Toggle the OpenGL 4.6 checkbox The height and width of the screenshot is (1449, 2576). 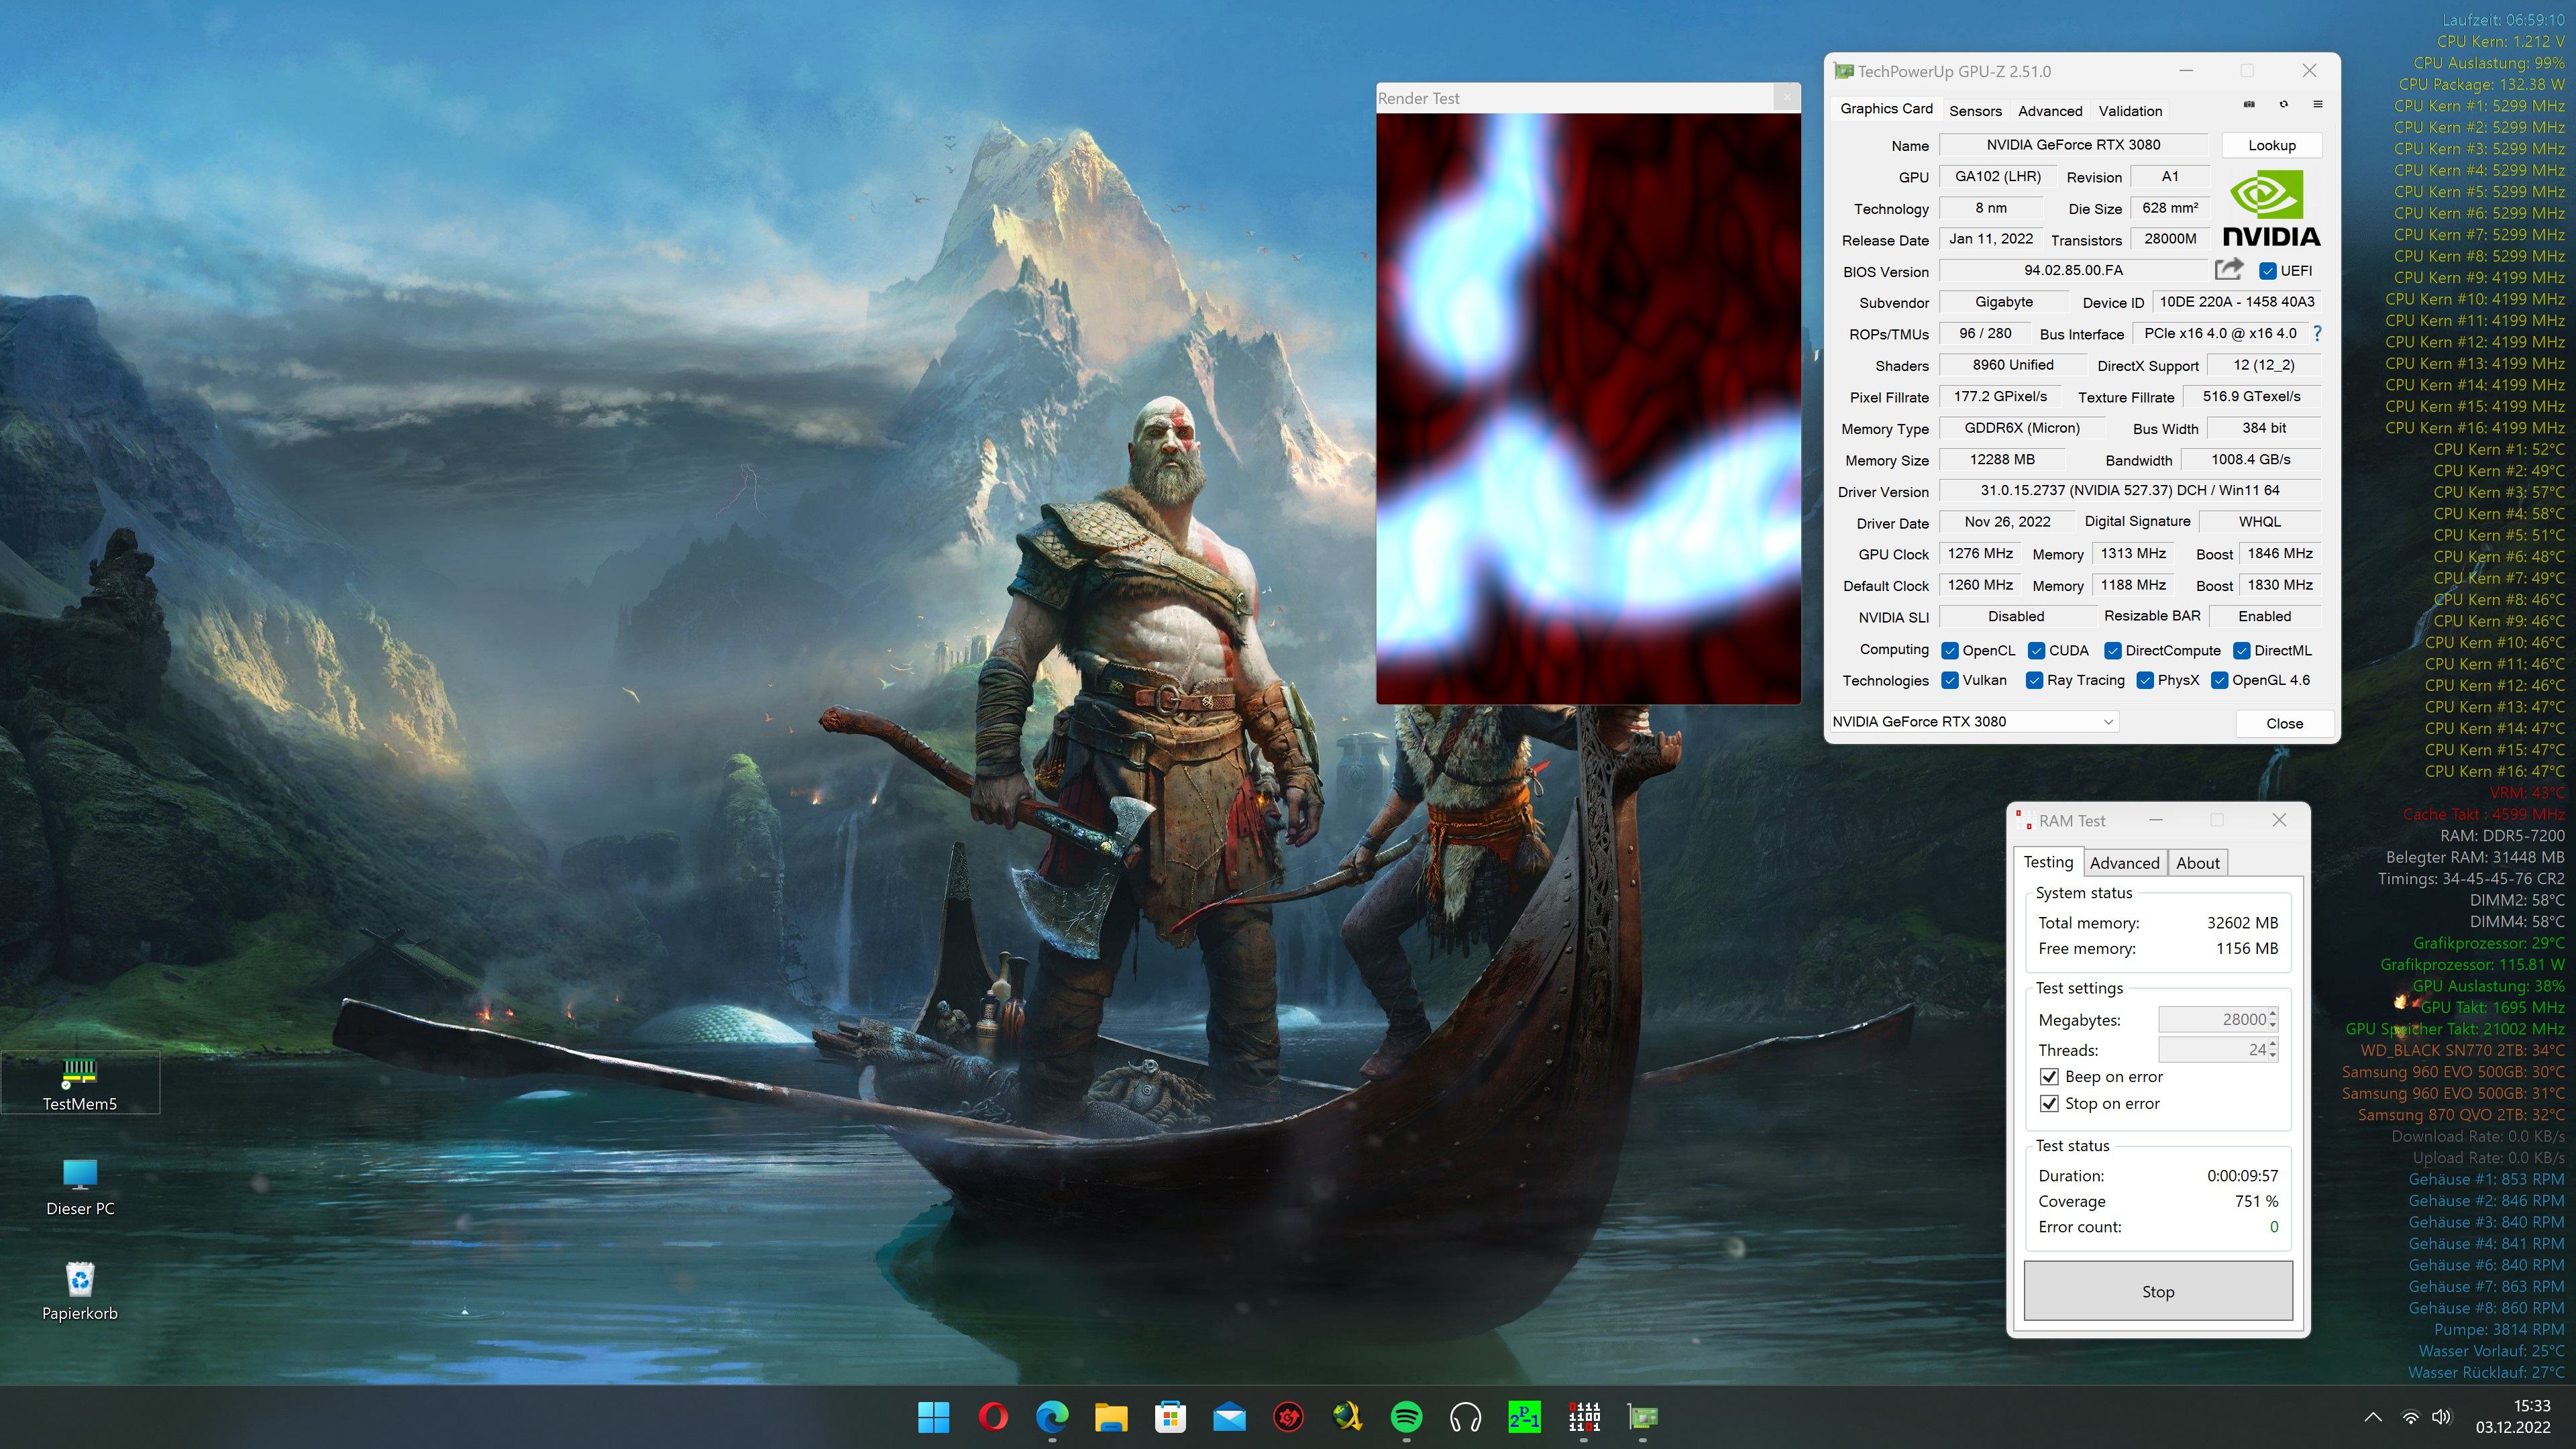coord(2219,680)
